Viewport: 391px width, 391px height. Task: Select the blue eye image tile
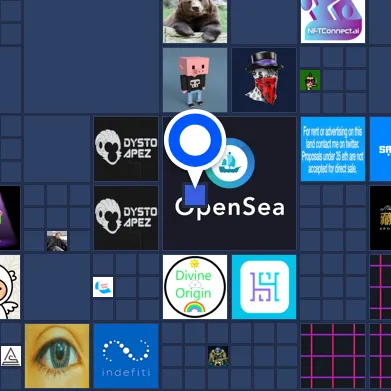point(57,356)
